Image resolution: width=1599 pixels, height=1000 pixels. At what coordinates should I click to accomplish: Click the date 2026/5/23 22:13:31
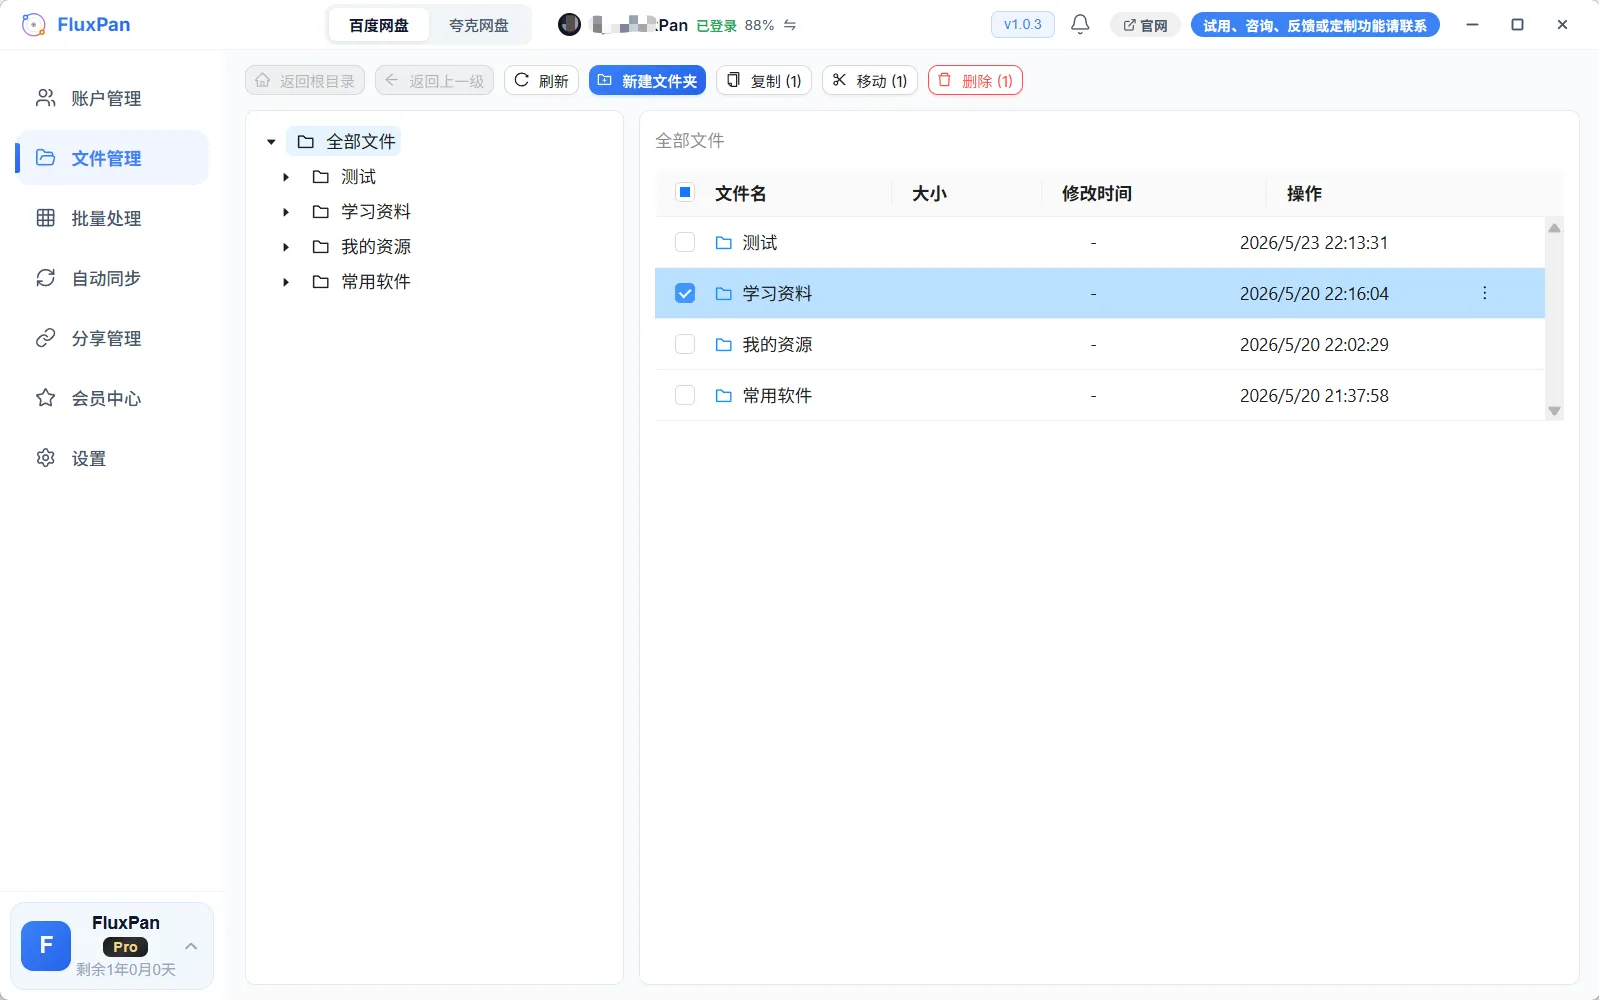(x=1314, y=243)
